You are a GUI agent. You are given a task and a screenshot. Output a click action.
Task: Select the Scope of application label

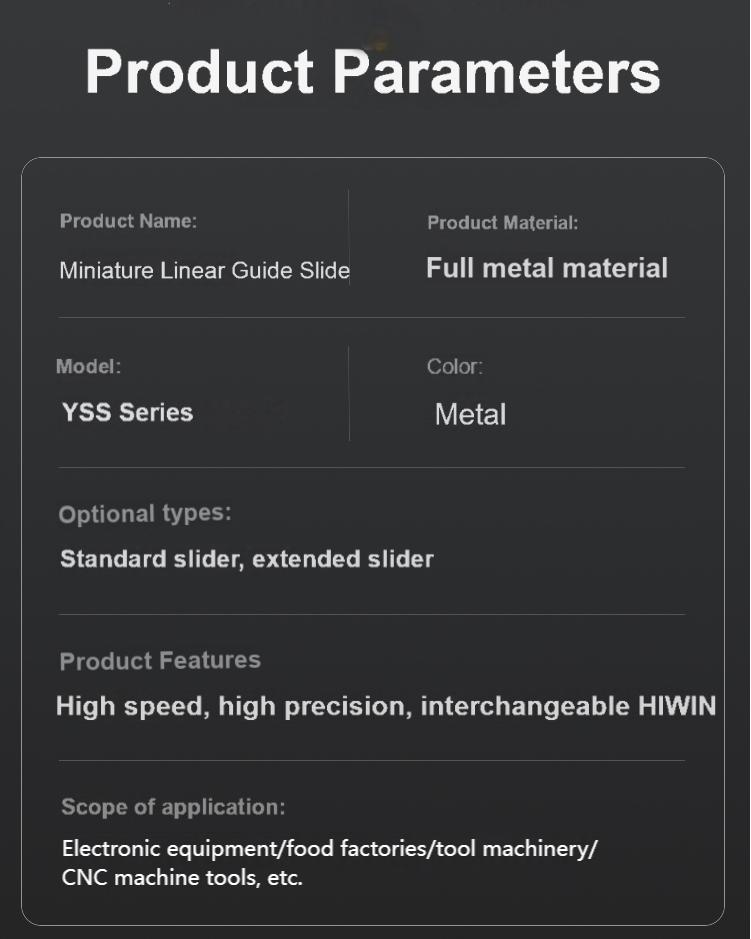click(173, 807)
